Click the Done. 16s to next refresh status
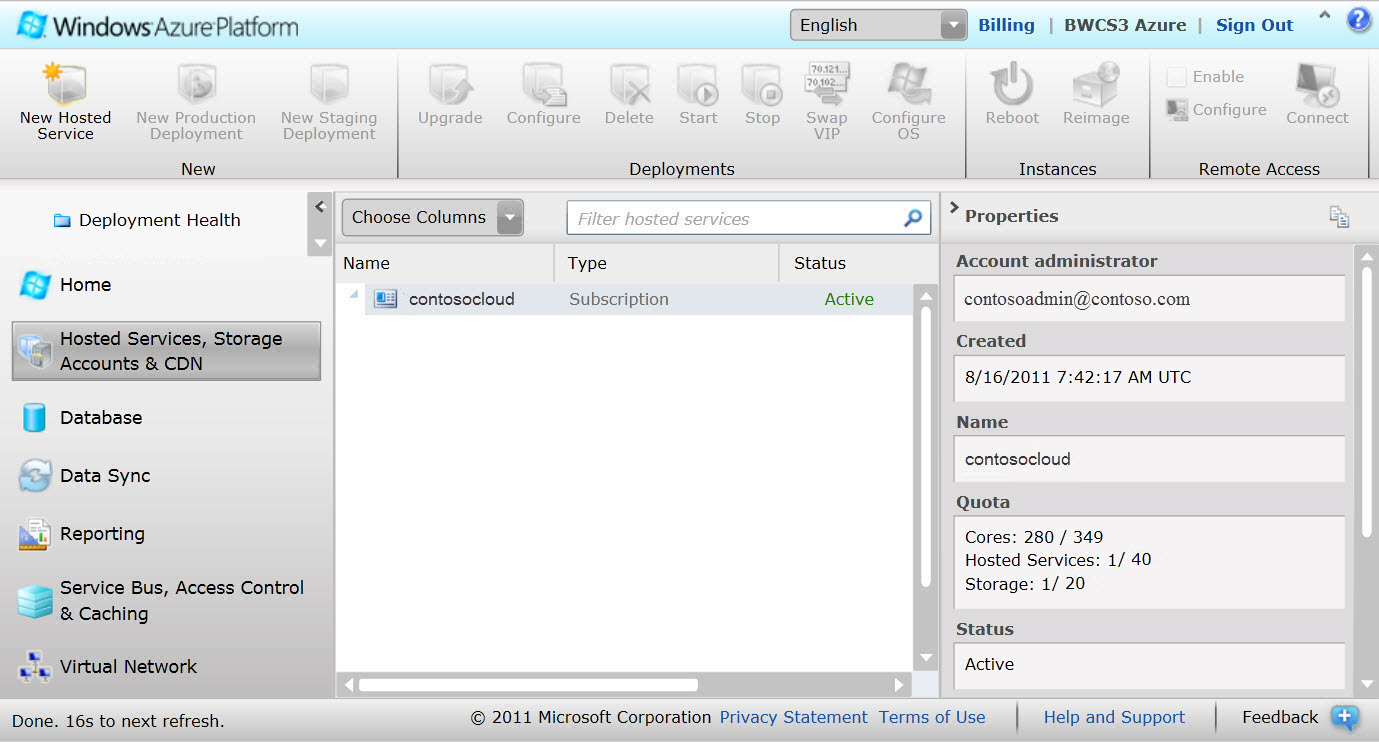The image size is (1379, 742). point(118,721)
